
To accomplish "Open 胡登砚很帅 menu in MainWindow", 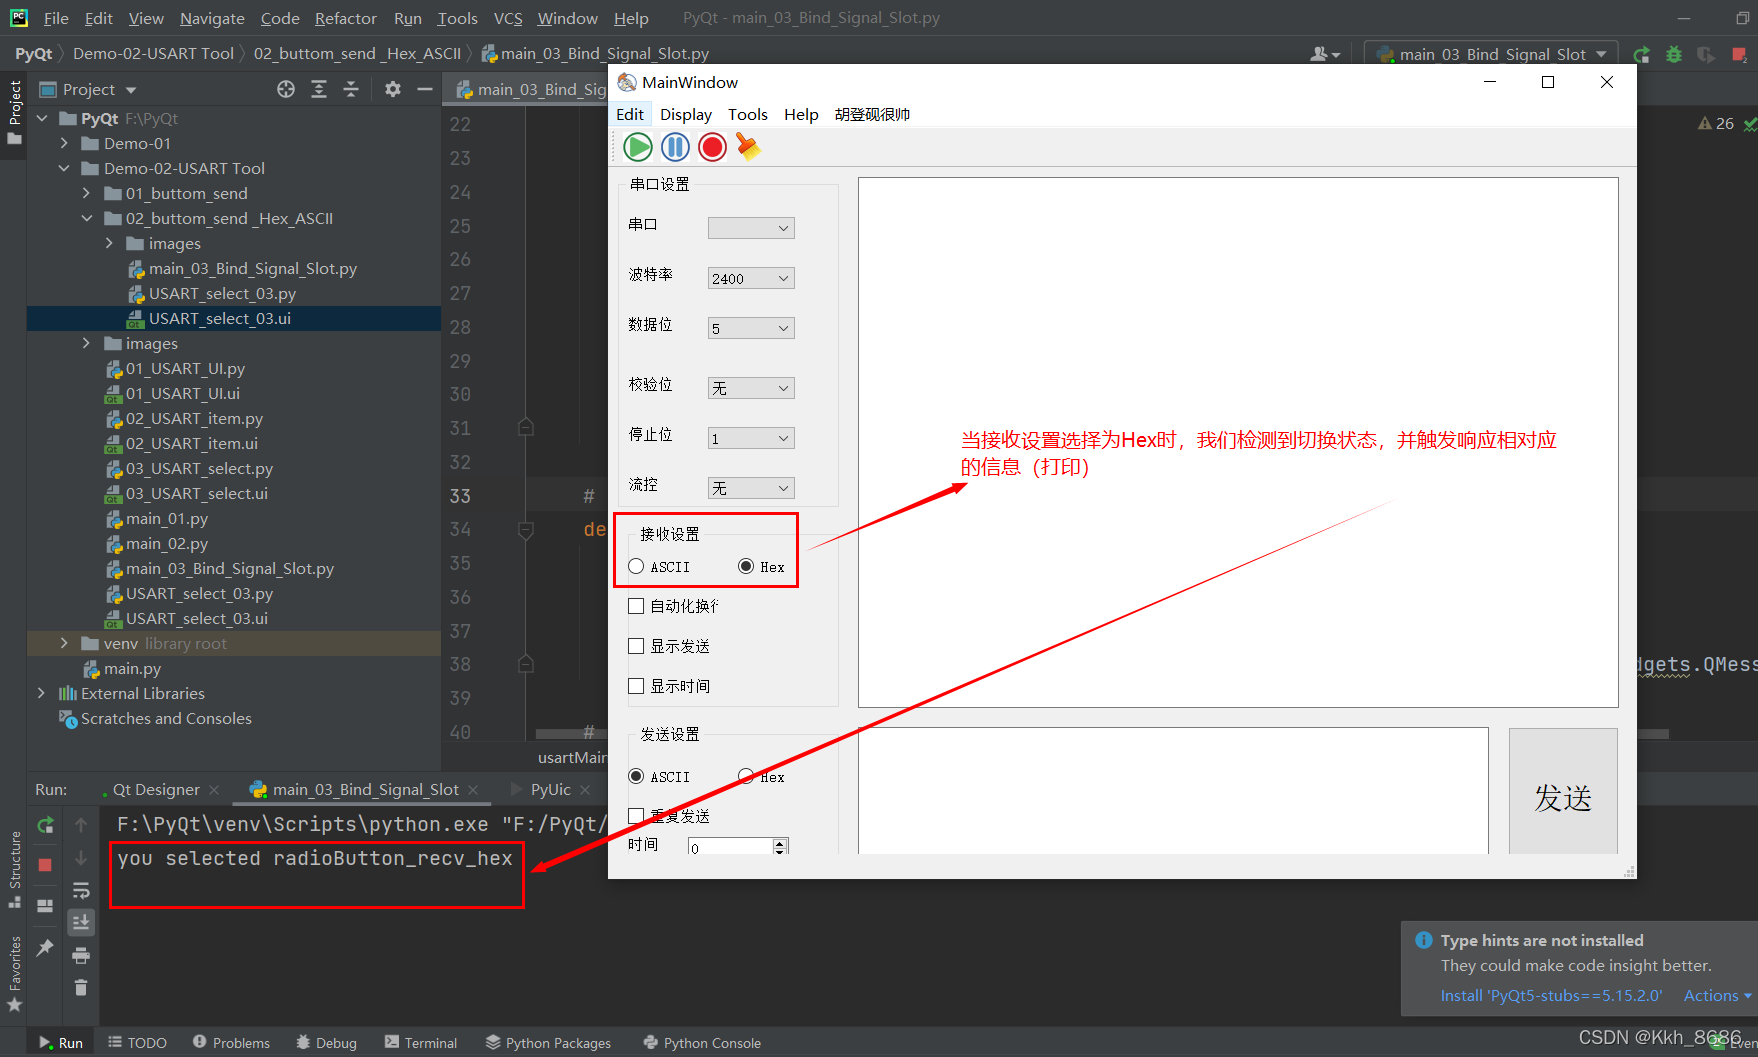I will pos(872,114).
